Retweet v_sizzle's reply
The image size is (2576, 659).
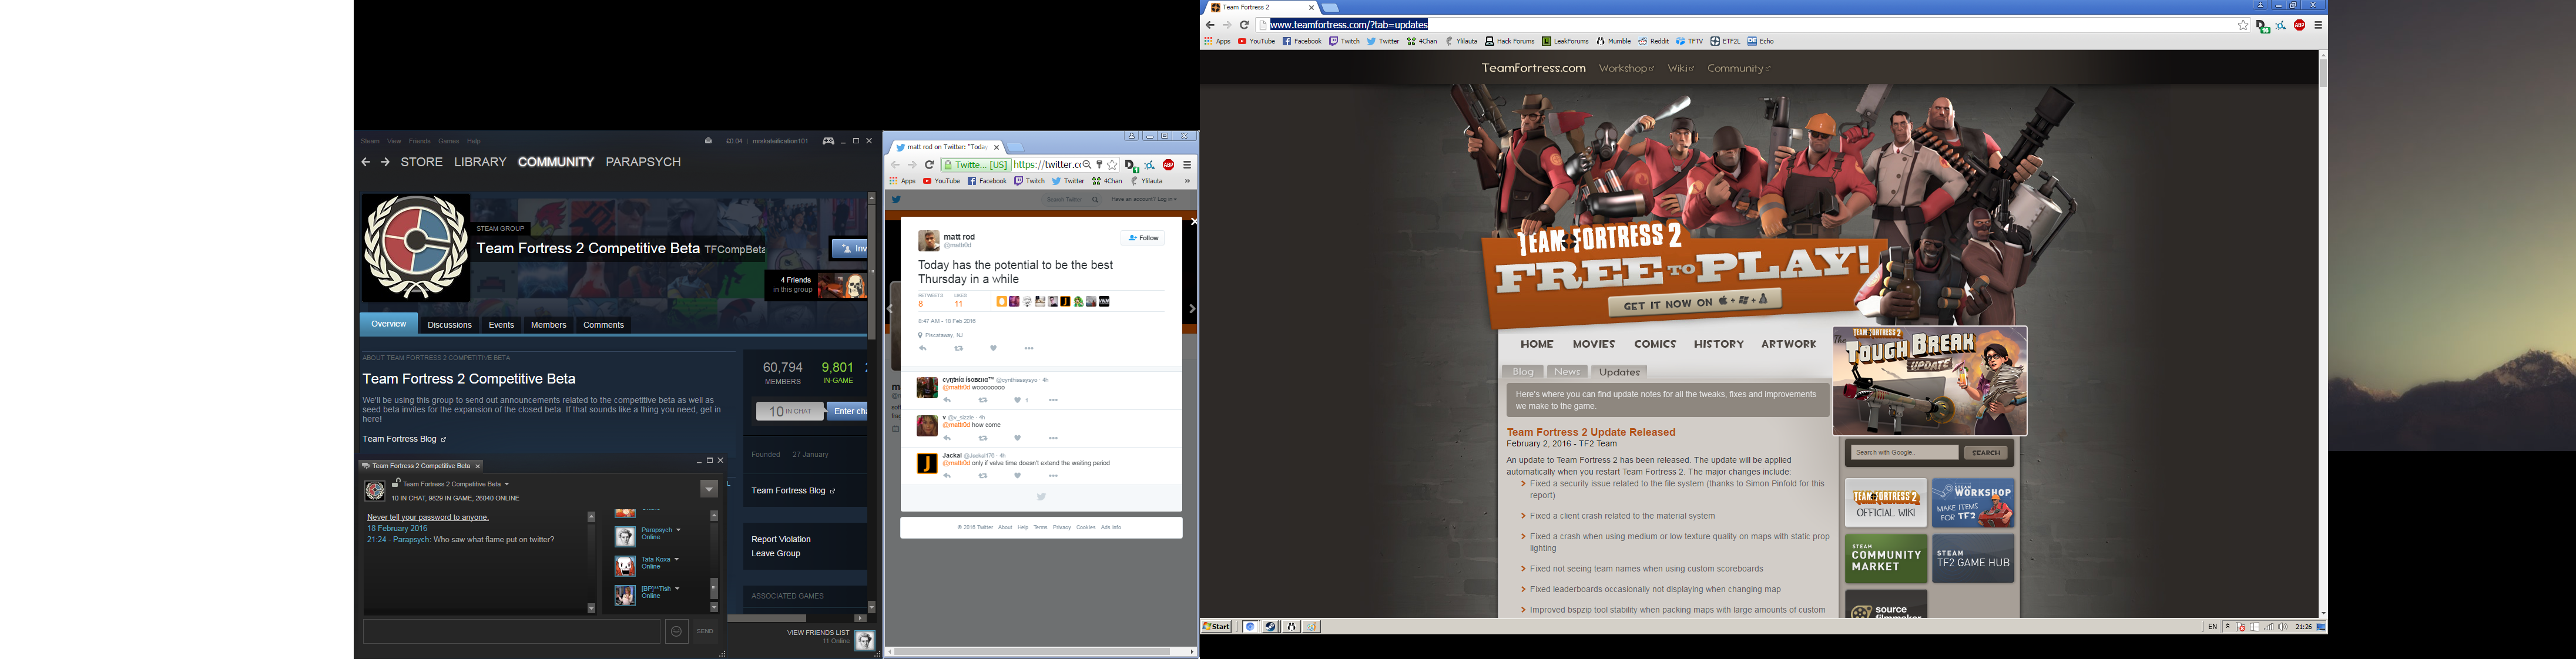pos(982,438)
